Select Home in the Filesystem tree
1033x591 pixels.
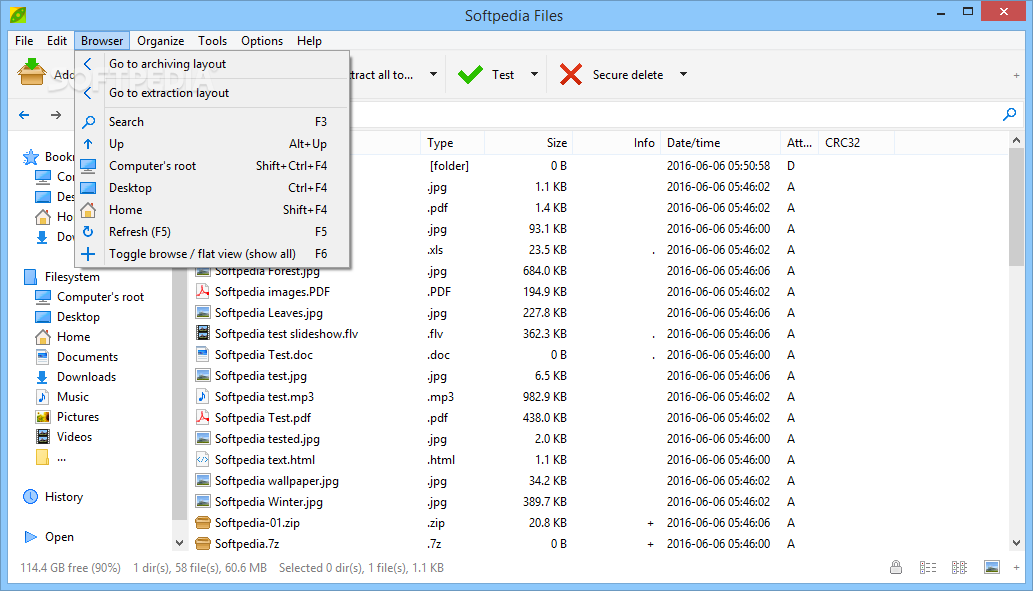click(x=73, y=337)
